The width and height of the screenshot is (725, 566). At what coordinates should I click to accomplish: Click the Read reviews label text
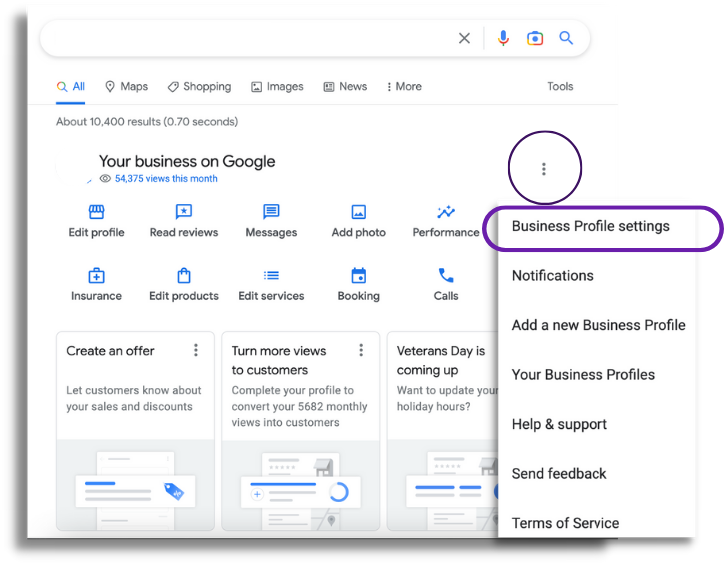(x=184, y=232)
